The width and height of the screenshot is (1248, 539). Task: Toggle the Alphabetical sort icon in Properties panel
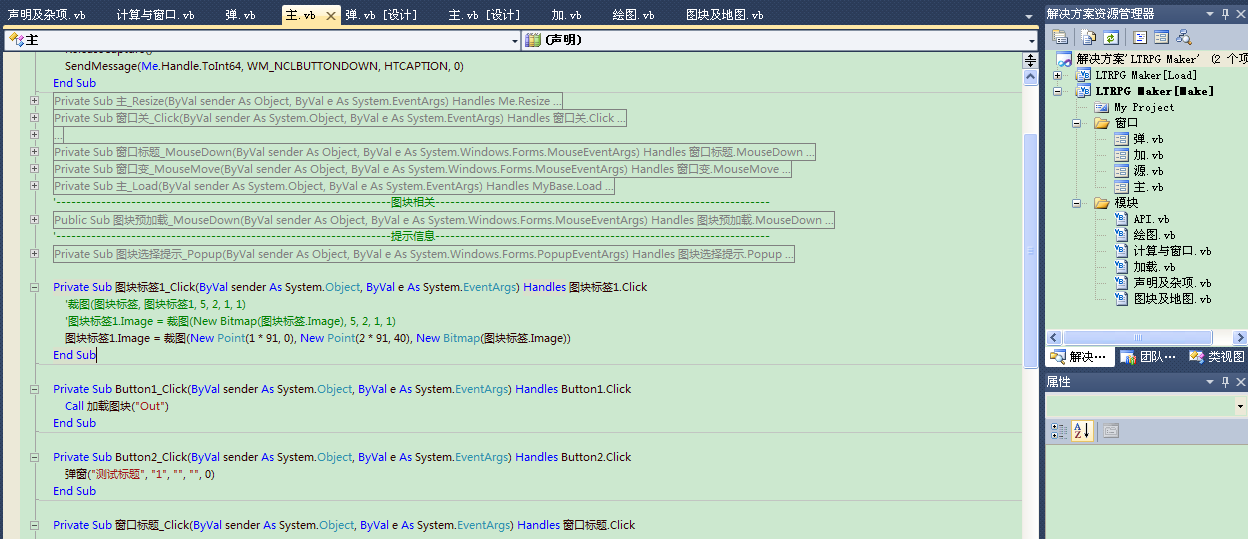click(x=1082, y=431)
